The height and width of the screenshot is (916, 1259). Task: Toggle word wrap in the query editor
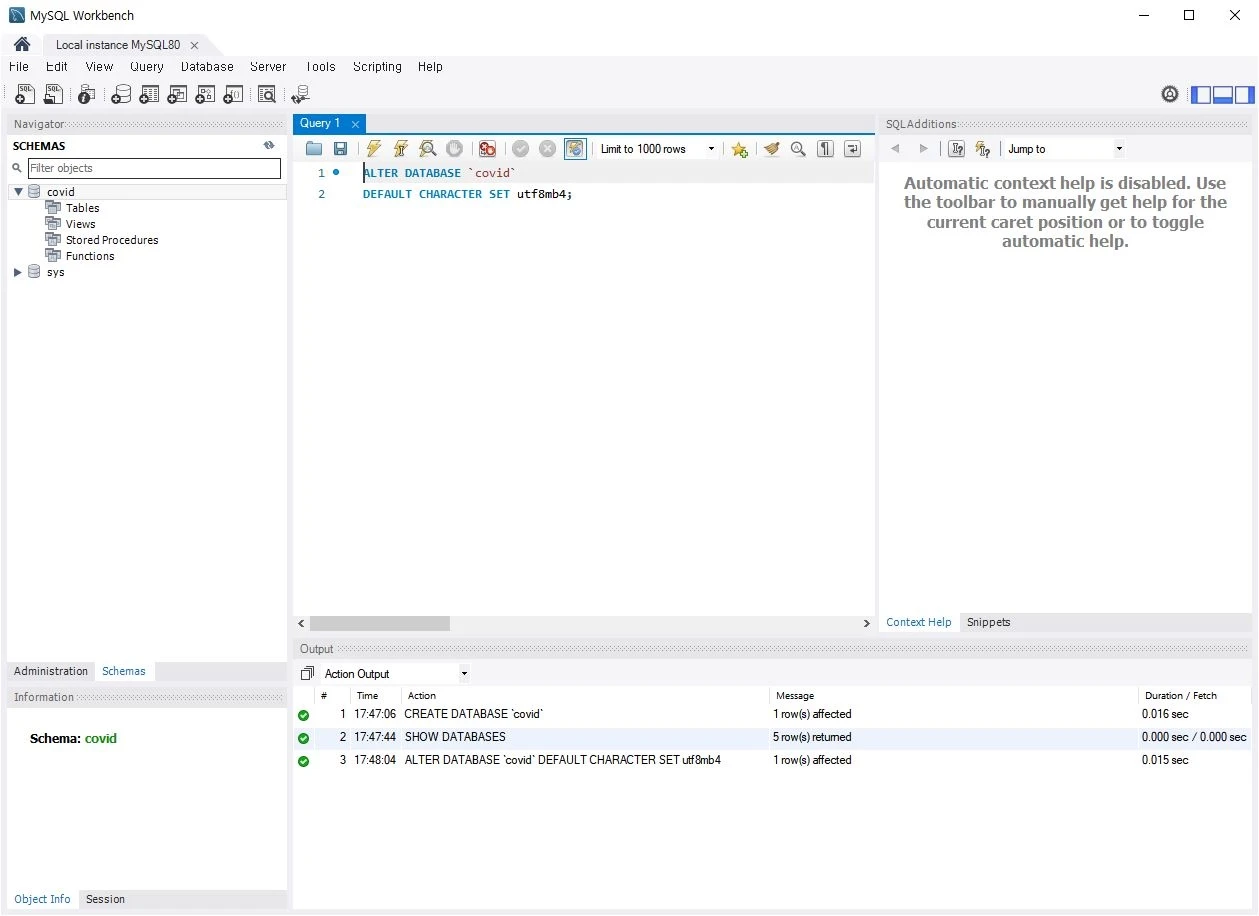tap(852, 149)
